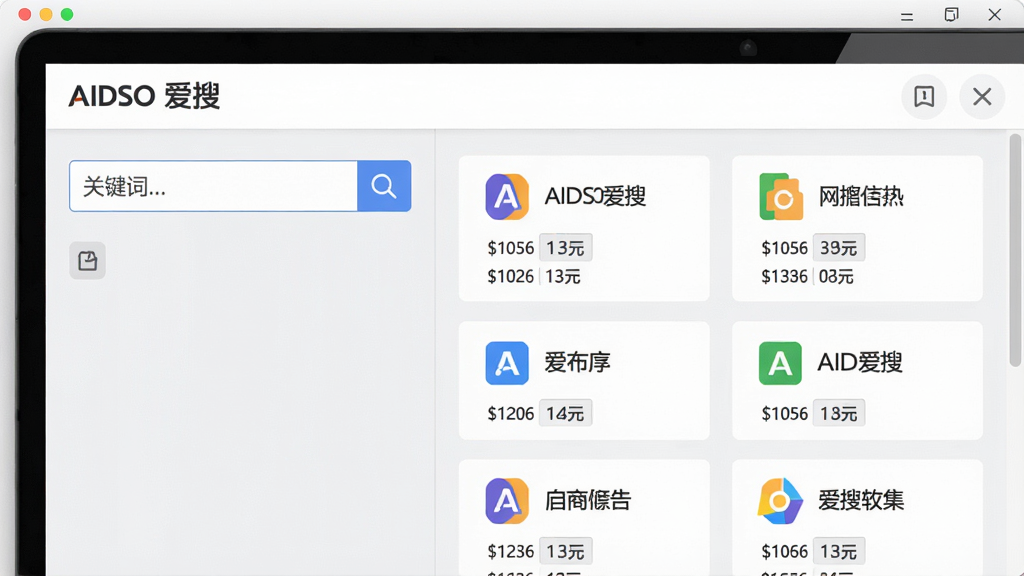Open the 启商僫告 card title
Viewport: 1024px width, 576px height.
coord(588,500)
